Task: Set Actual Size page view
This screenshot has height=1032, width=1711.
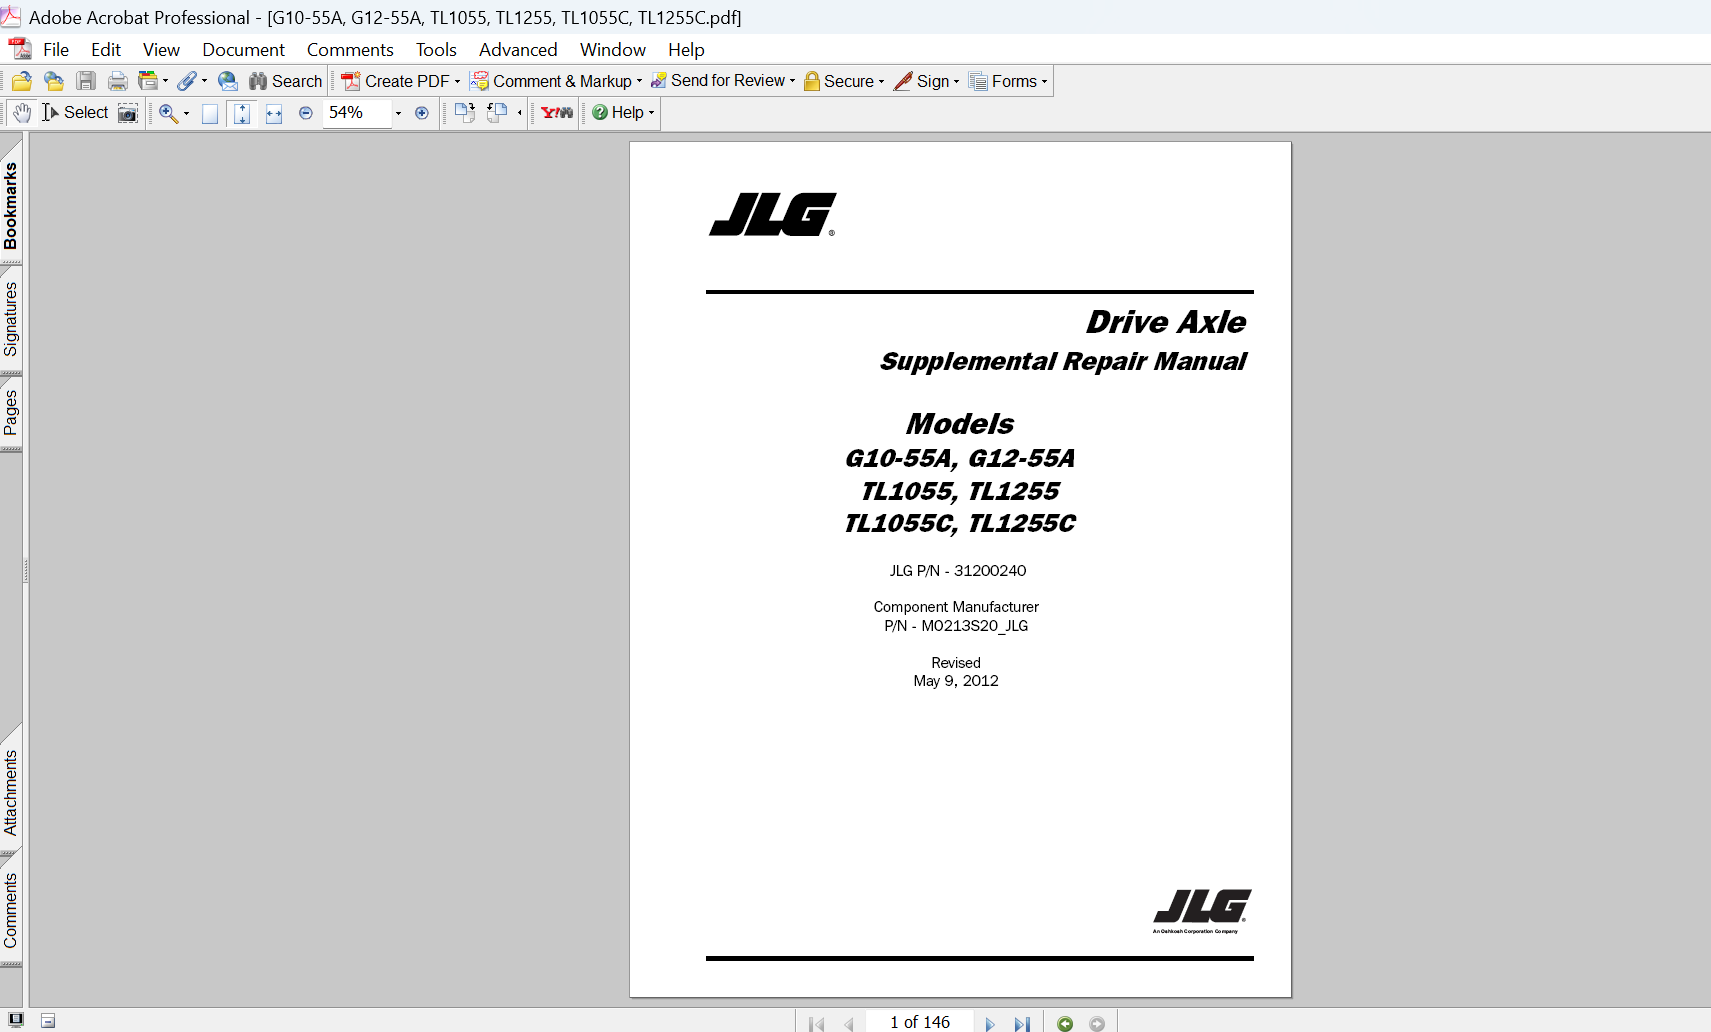Action: click(x=210, y=114)
